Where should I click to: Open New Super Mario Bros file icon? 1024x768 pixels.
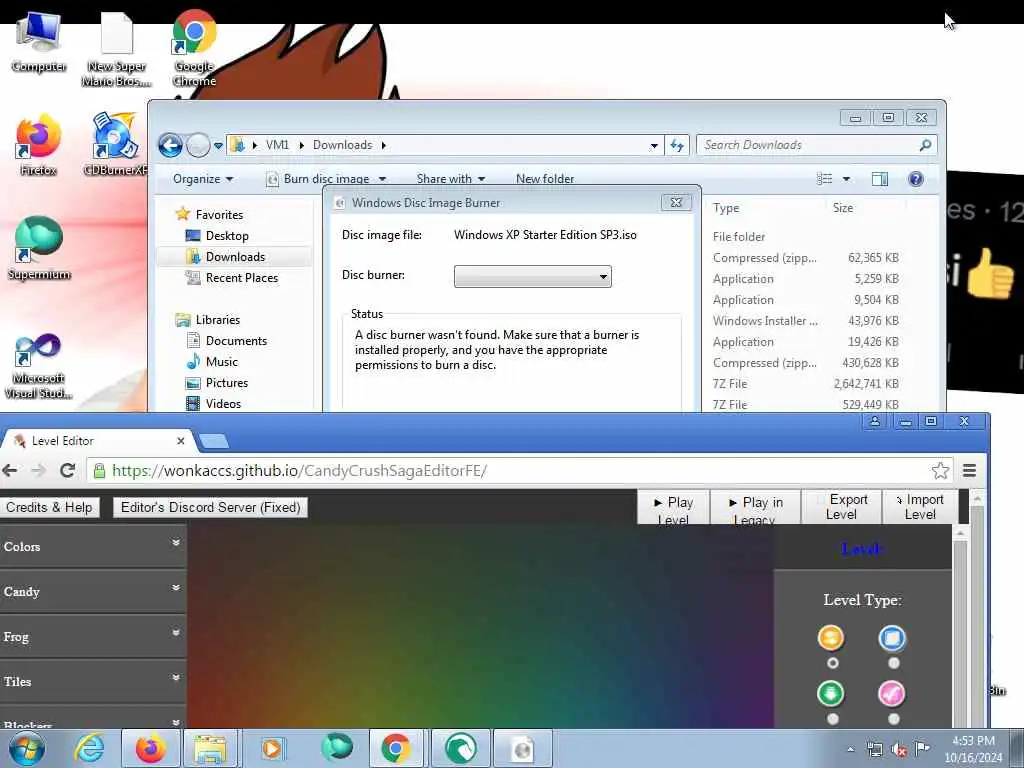pyautogui.click(x=117, y=49)
